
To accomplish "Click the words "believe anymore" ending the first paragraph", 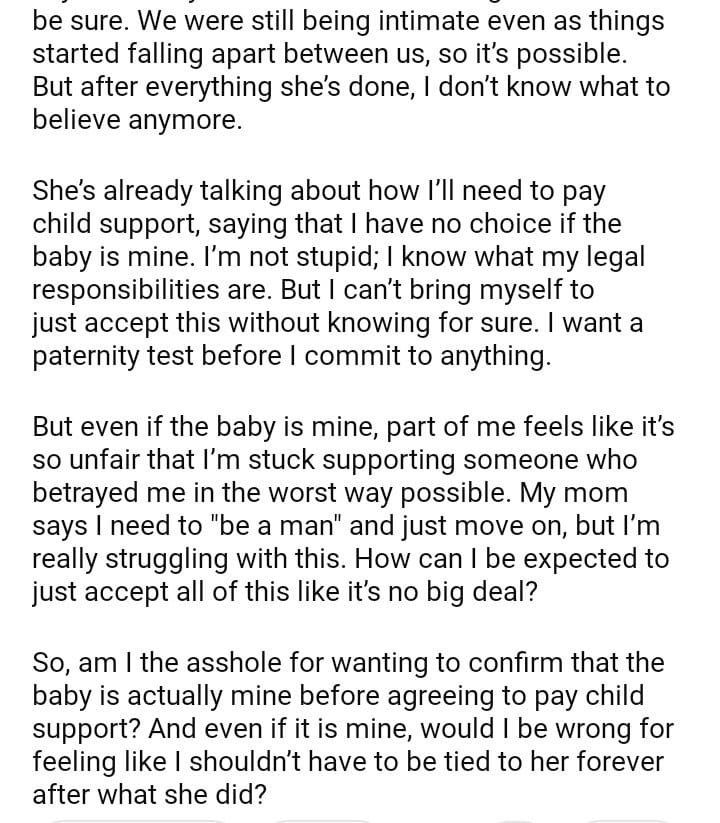I will (x=137, y=121).
